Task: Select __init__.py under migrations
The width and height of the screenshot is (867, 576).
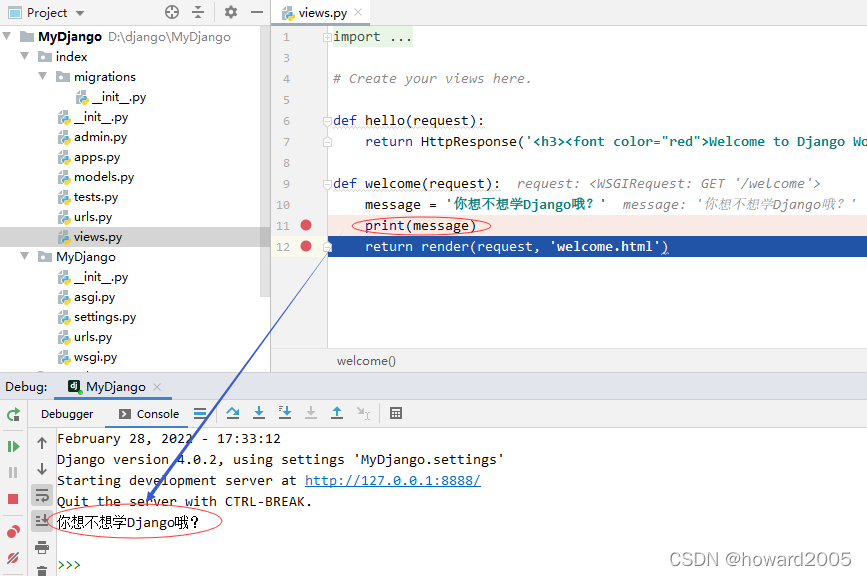Action: tap(111, 97)
